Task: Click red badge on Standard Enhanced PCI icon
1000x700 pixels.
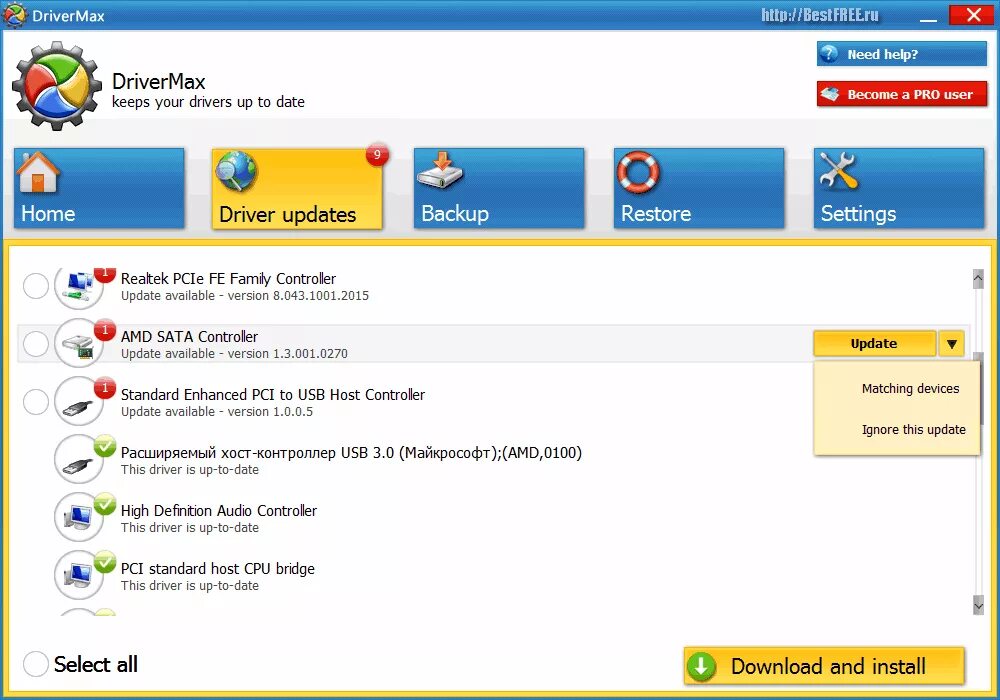Action: point(105,388)
